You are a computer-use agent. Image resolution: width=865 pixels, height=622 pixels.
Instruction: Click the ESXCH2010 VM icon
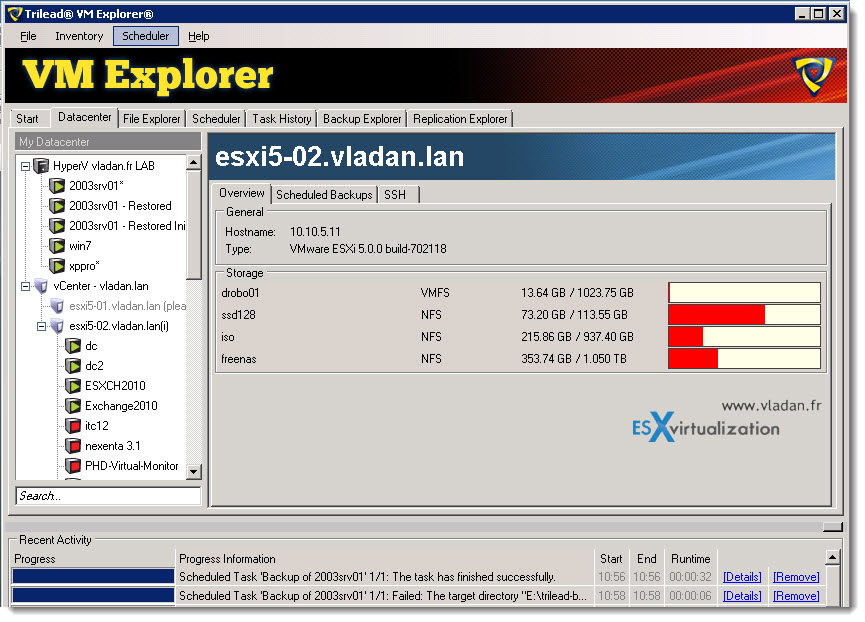pos(73,386)
